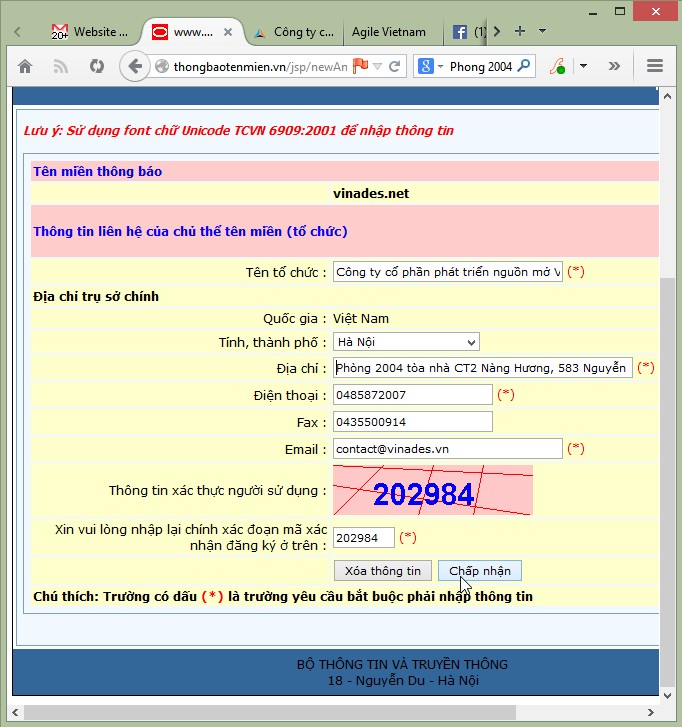Click the 'Điện thoại' phone field

412,395
